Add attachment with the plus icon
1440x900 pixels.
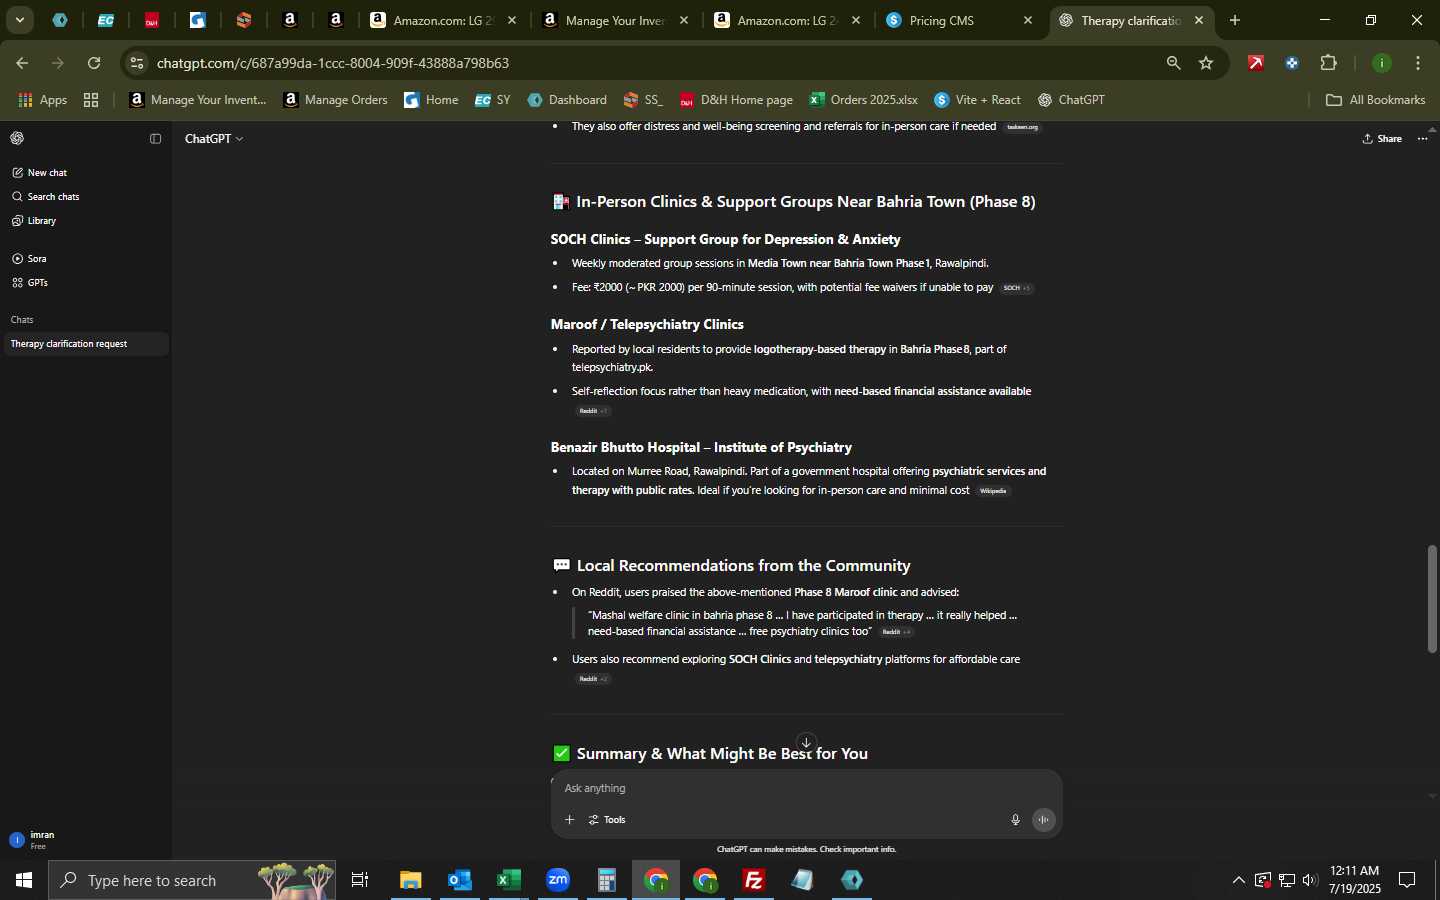click(x=569, y=820)
